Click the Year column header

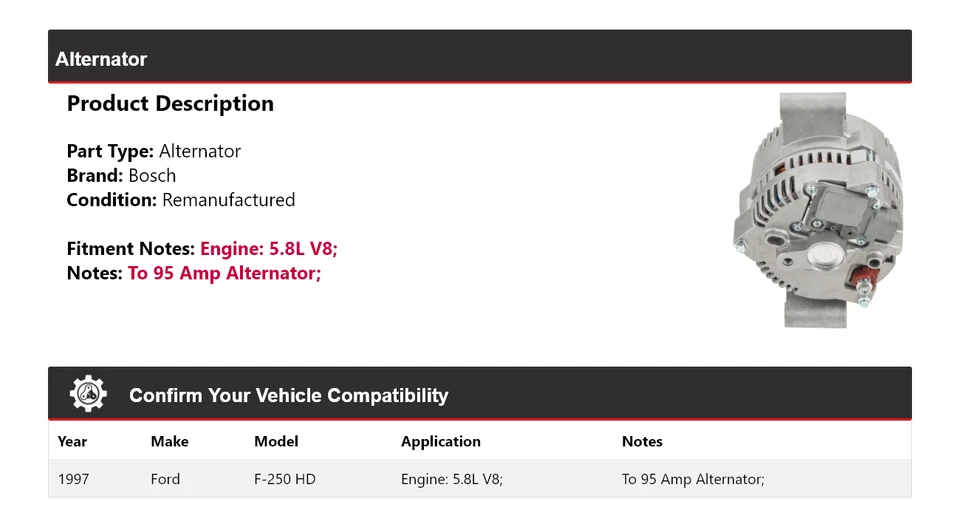tap(72, 441)
